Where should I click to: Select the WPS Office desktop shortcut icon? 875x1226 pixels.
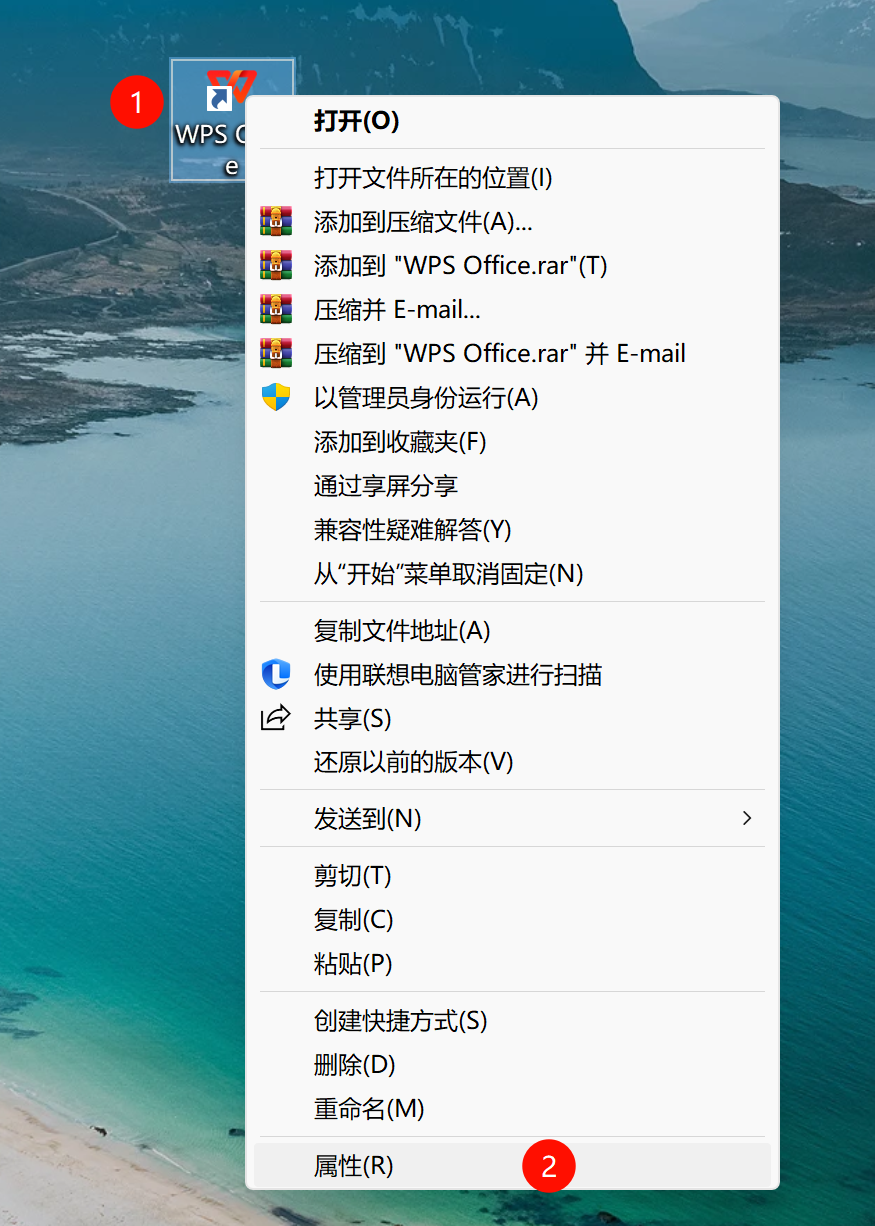pyautogui.click(x=232, y=119)
